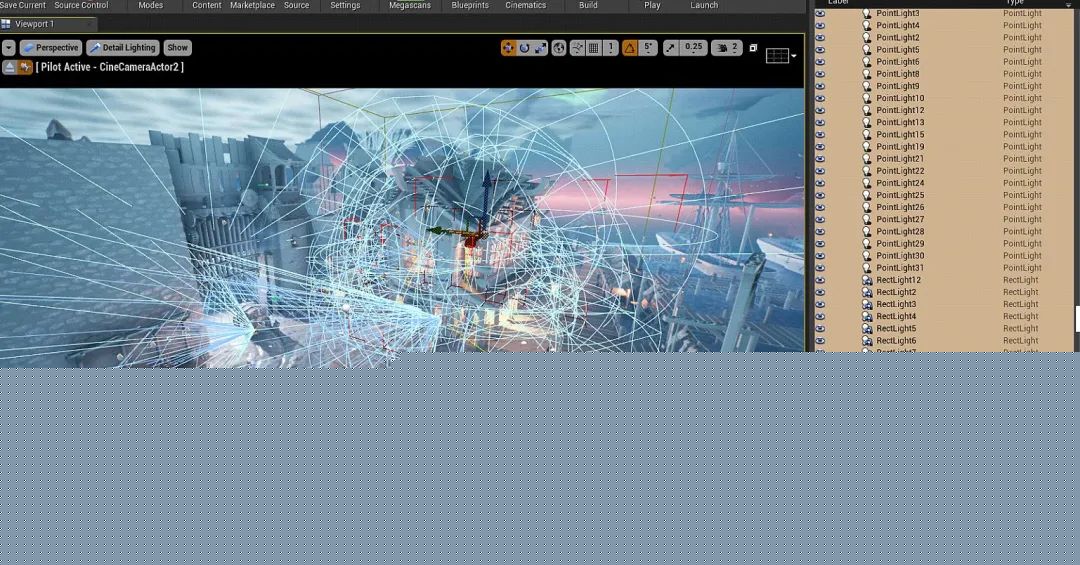Open the viewport options dropdown arrow
Viewport: 1080px width, 565px height.
pyautogui.click(x=9, y=48)
